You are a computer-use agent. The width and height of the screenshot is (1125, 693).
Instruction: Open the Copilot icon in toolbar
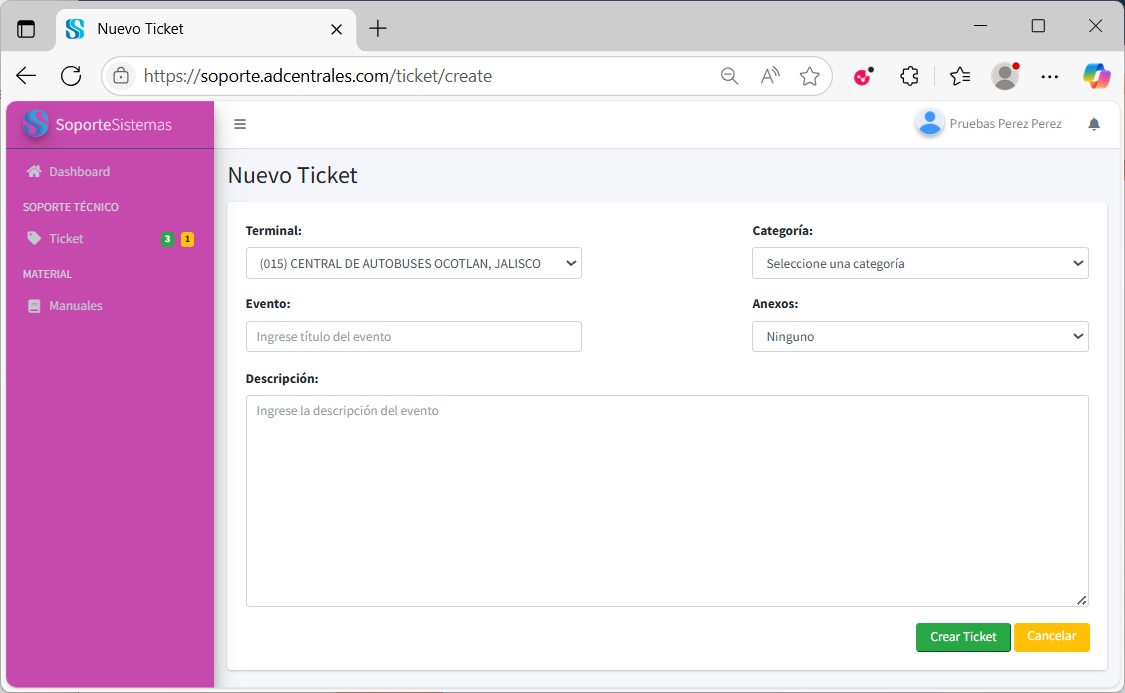point(1096,76)
